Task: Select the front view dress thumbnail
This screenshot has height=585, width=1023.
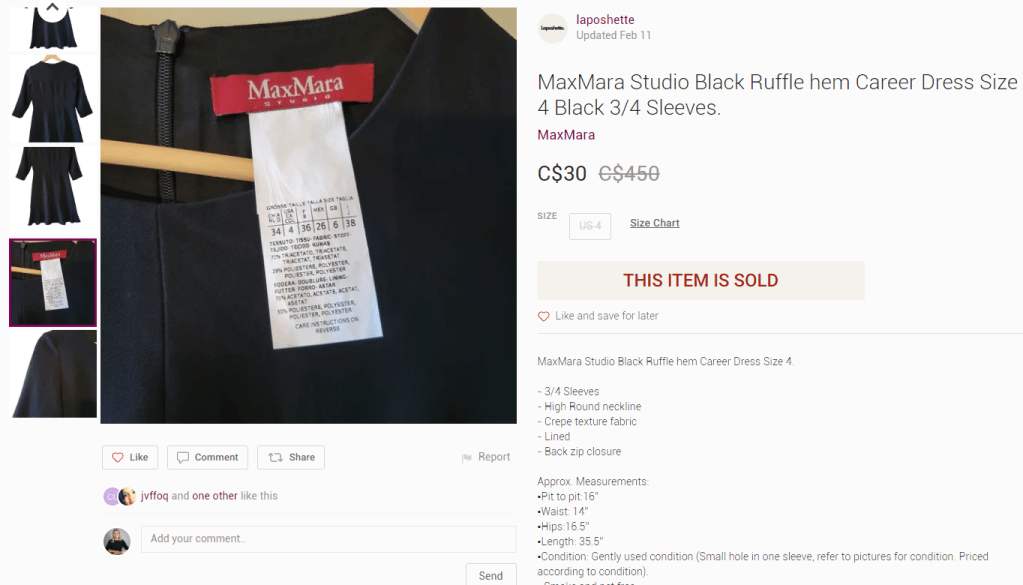Action: (x=53, y=98)
